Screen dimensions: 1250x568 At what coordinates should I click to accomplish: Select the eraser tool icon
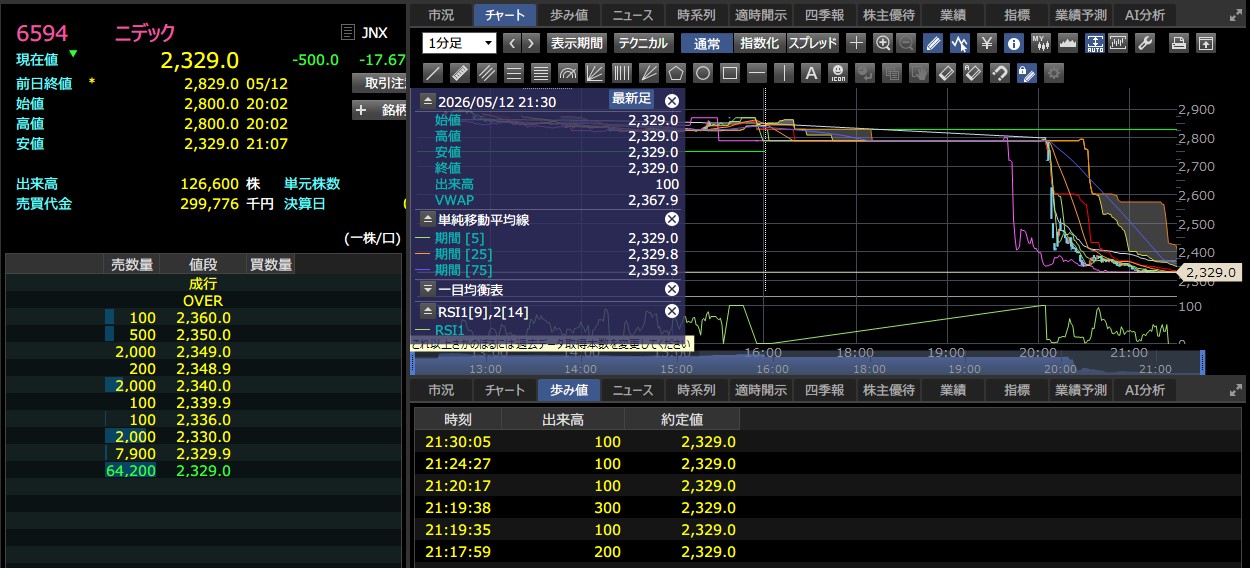[946, 73]
